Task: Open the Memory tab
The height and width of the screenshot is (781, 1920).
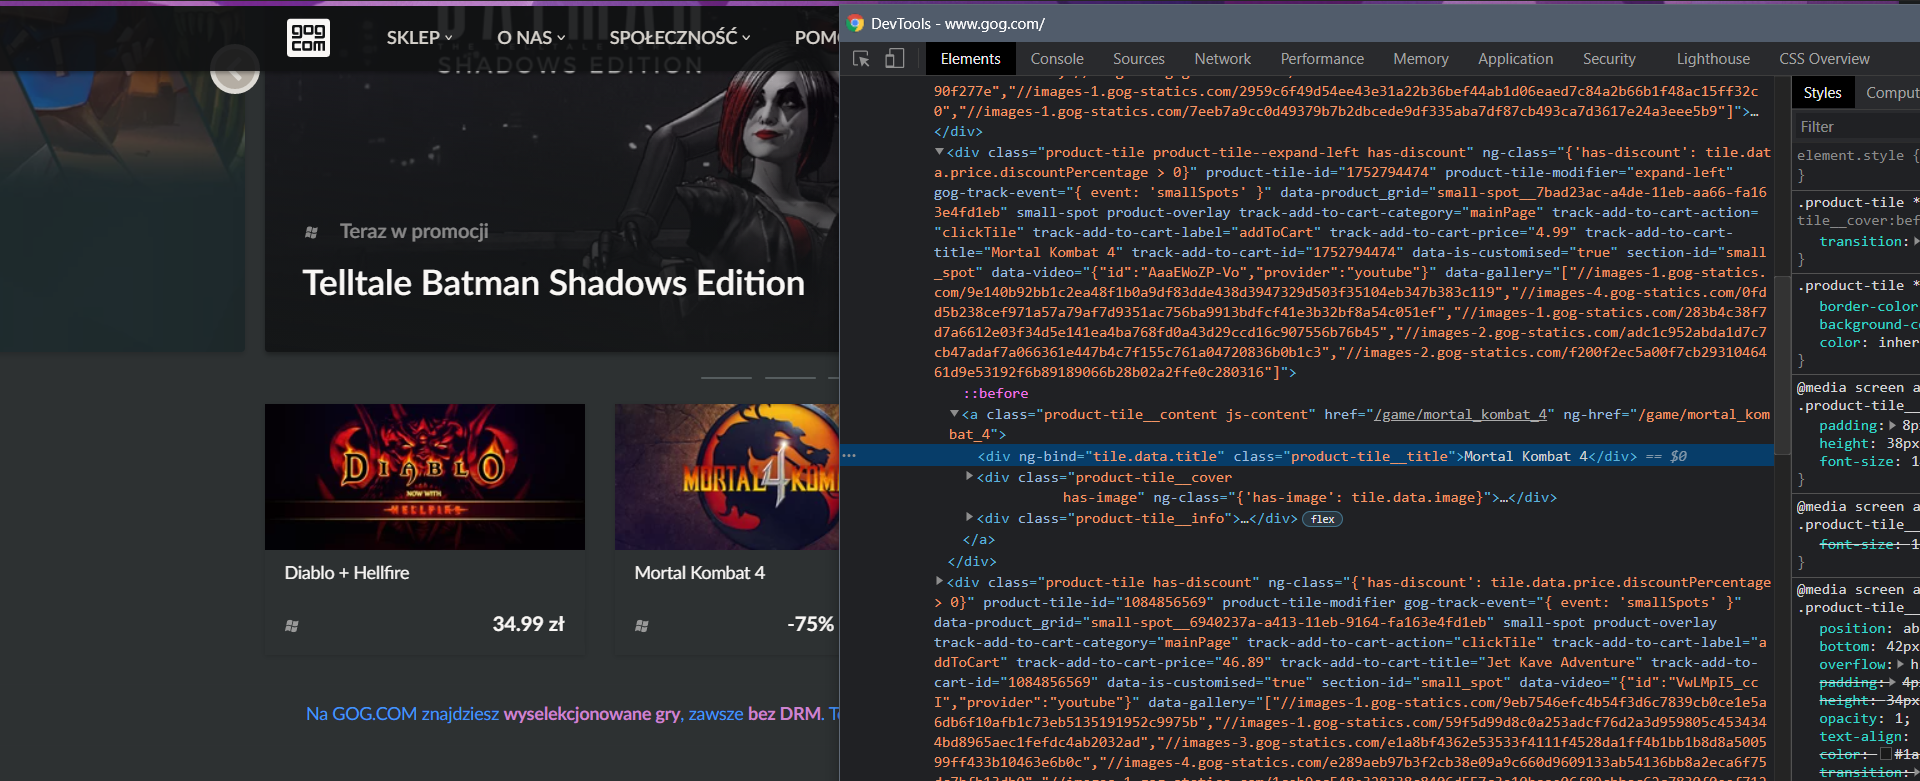Action: pos(1420,59)
